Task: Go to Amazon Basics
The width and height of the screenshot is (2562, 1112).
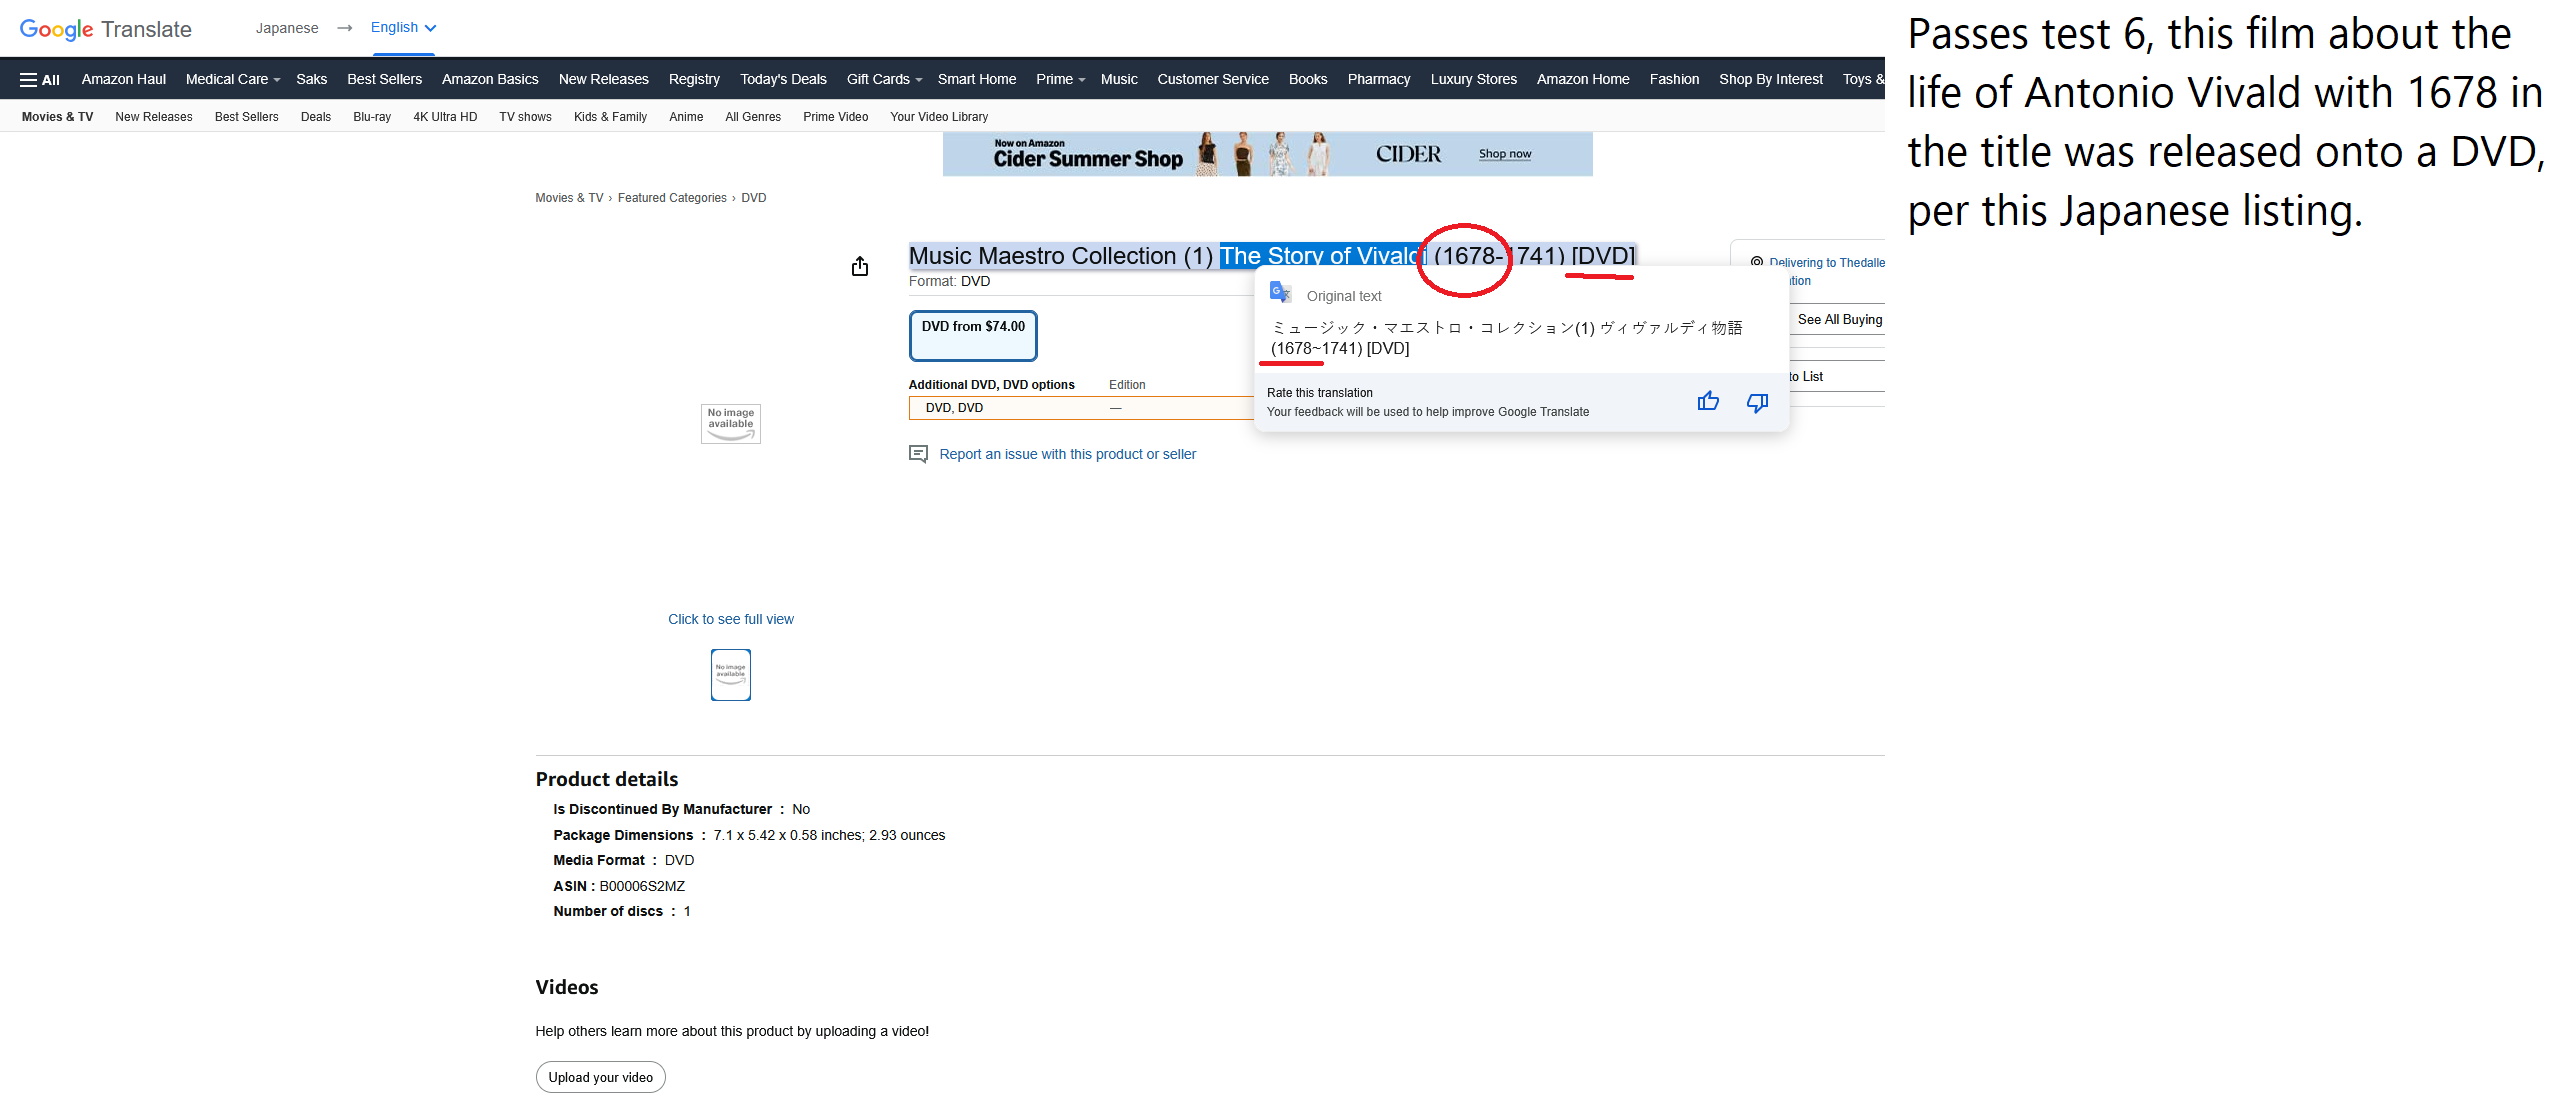Action: coord(490,80)
